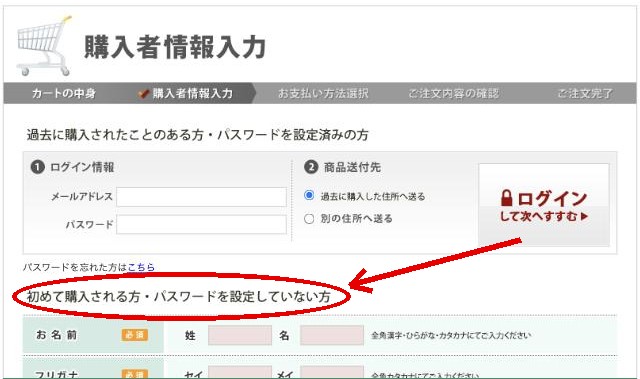The height and width of the screenshot is (379, 640).
Task: Click the checkmark icon beside 購入者情報入力 step
Action: (x=143, y=93)
